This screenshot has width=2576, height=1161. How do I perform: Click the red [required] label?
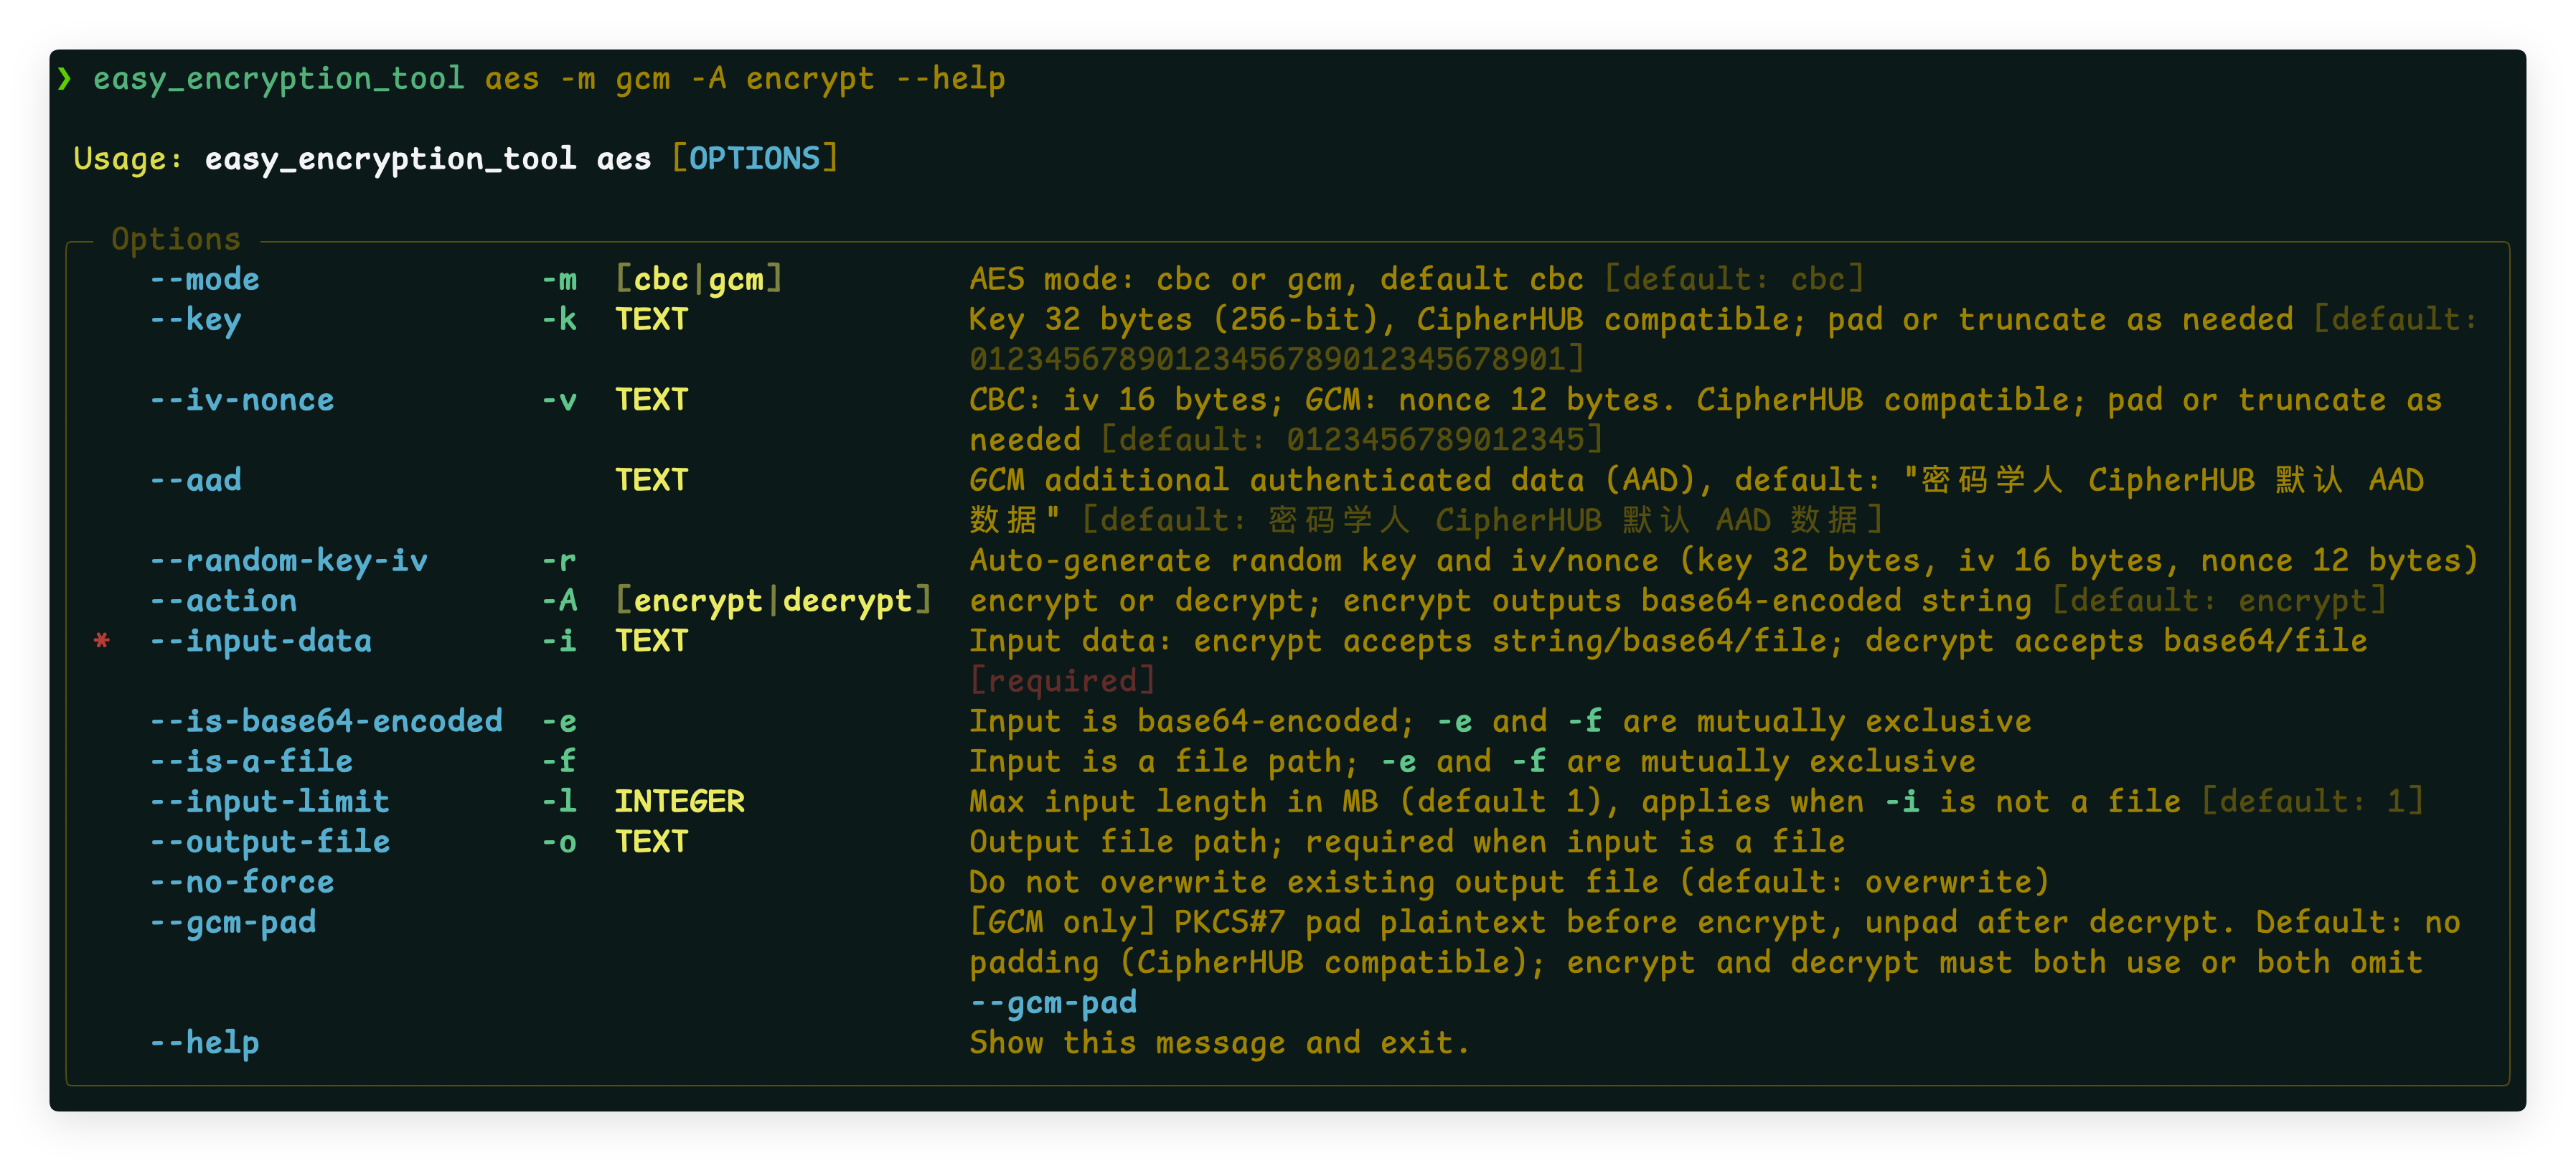click(1062, 681)
